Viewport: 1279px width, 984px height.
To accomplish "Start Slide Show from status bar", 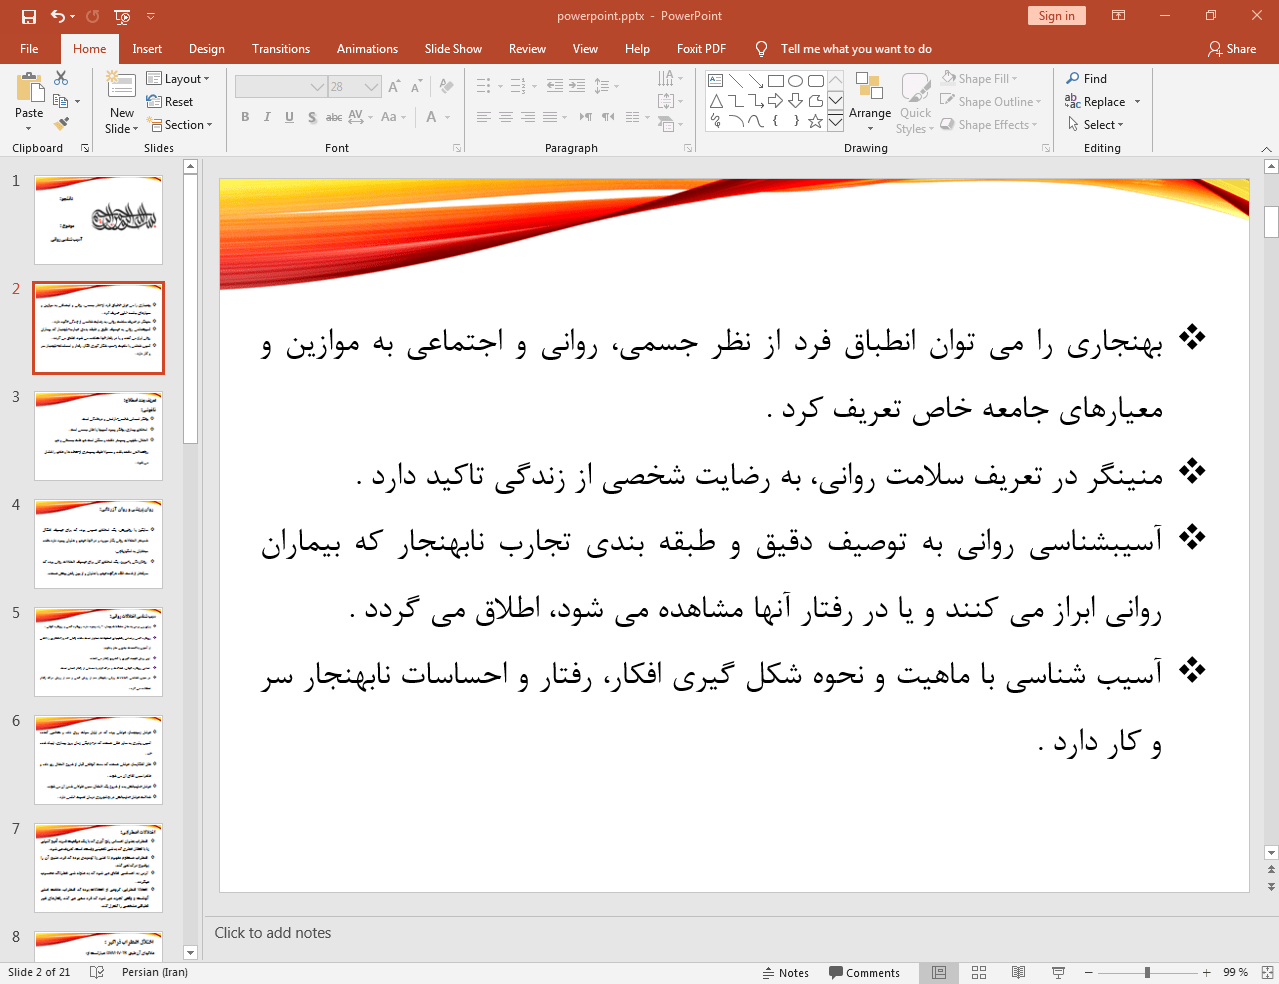I will click(1058, 972).
